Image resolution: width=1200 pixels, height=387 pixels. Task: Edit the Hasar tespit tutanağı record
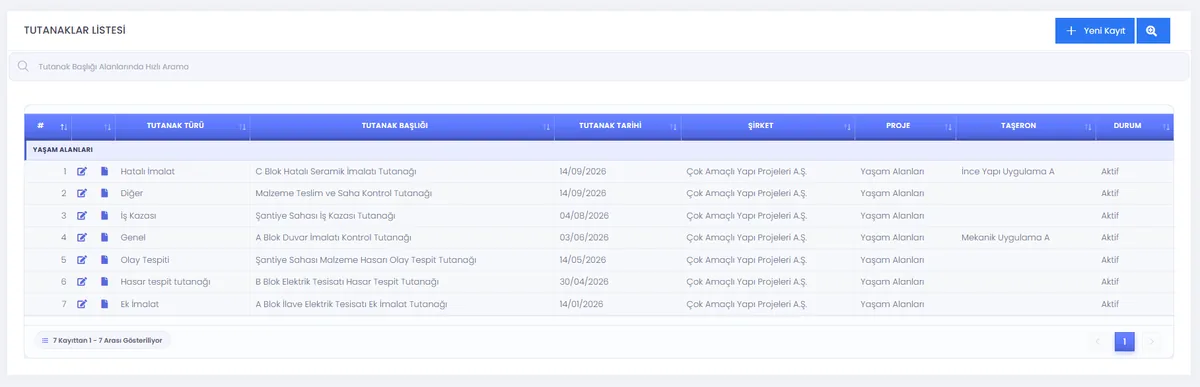tap(82, 281)
